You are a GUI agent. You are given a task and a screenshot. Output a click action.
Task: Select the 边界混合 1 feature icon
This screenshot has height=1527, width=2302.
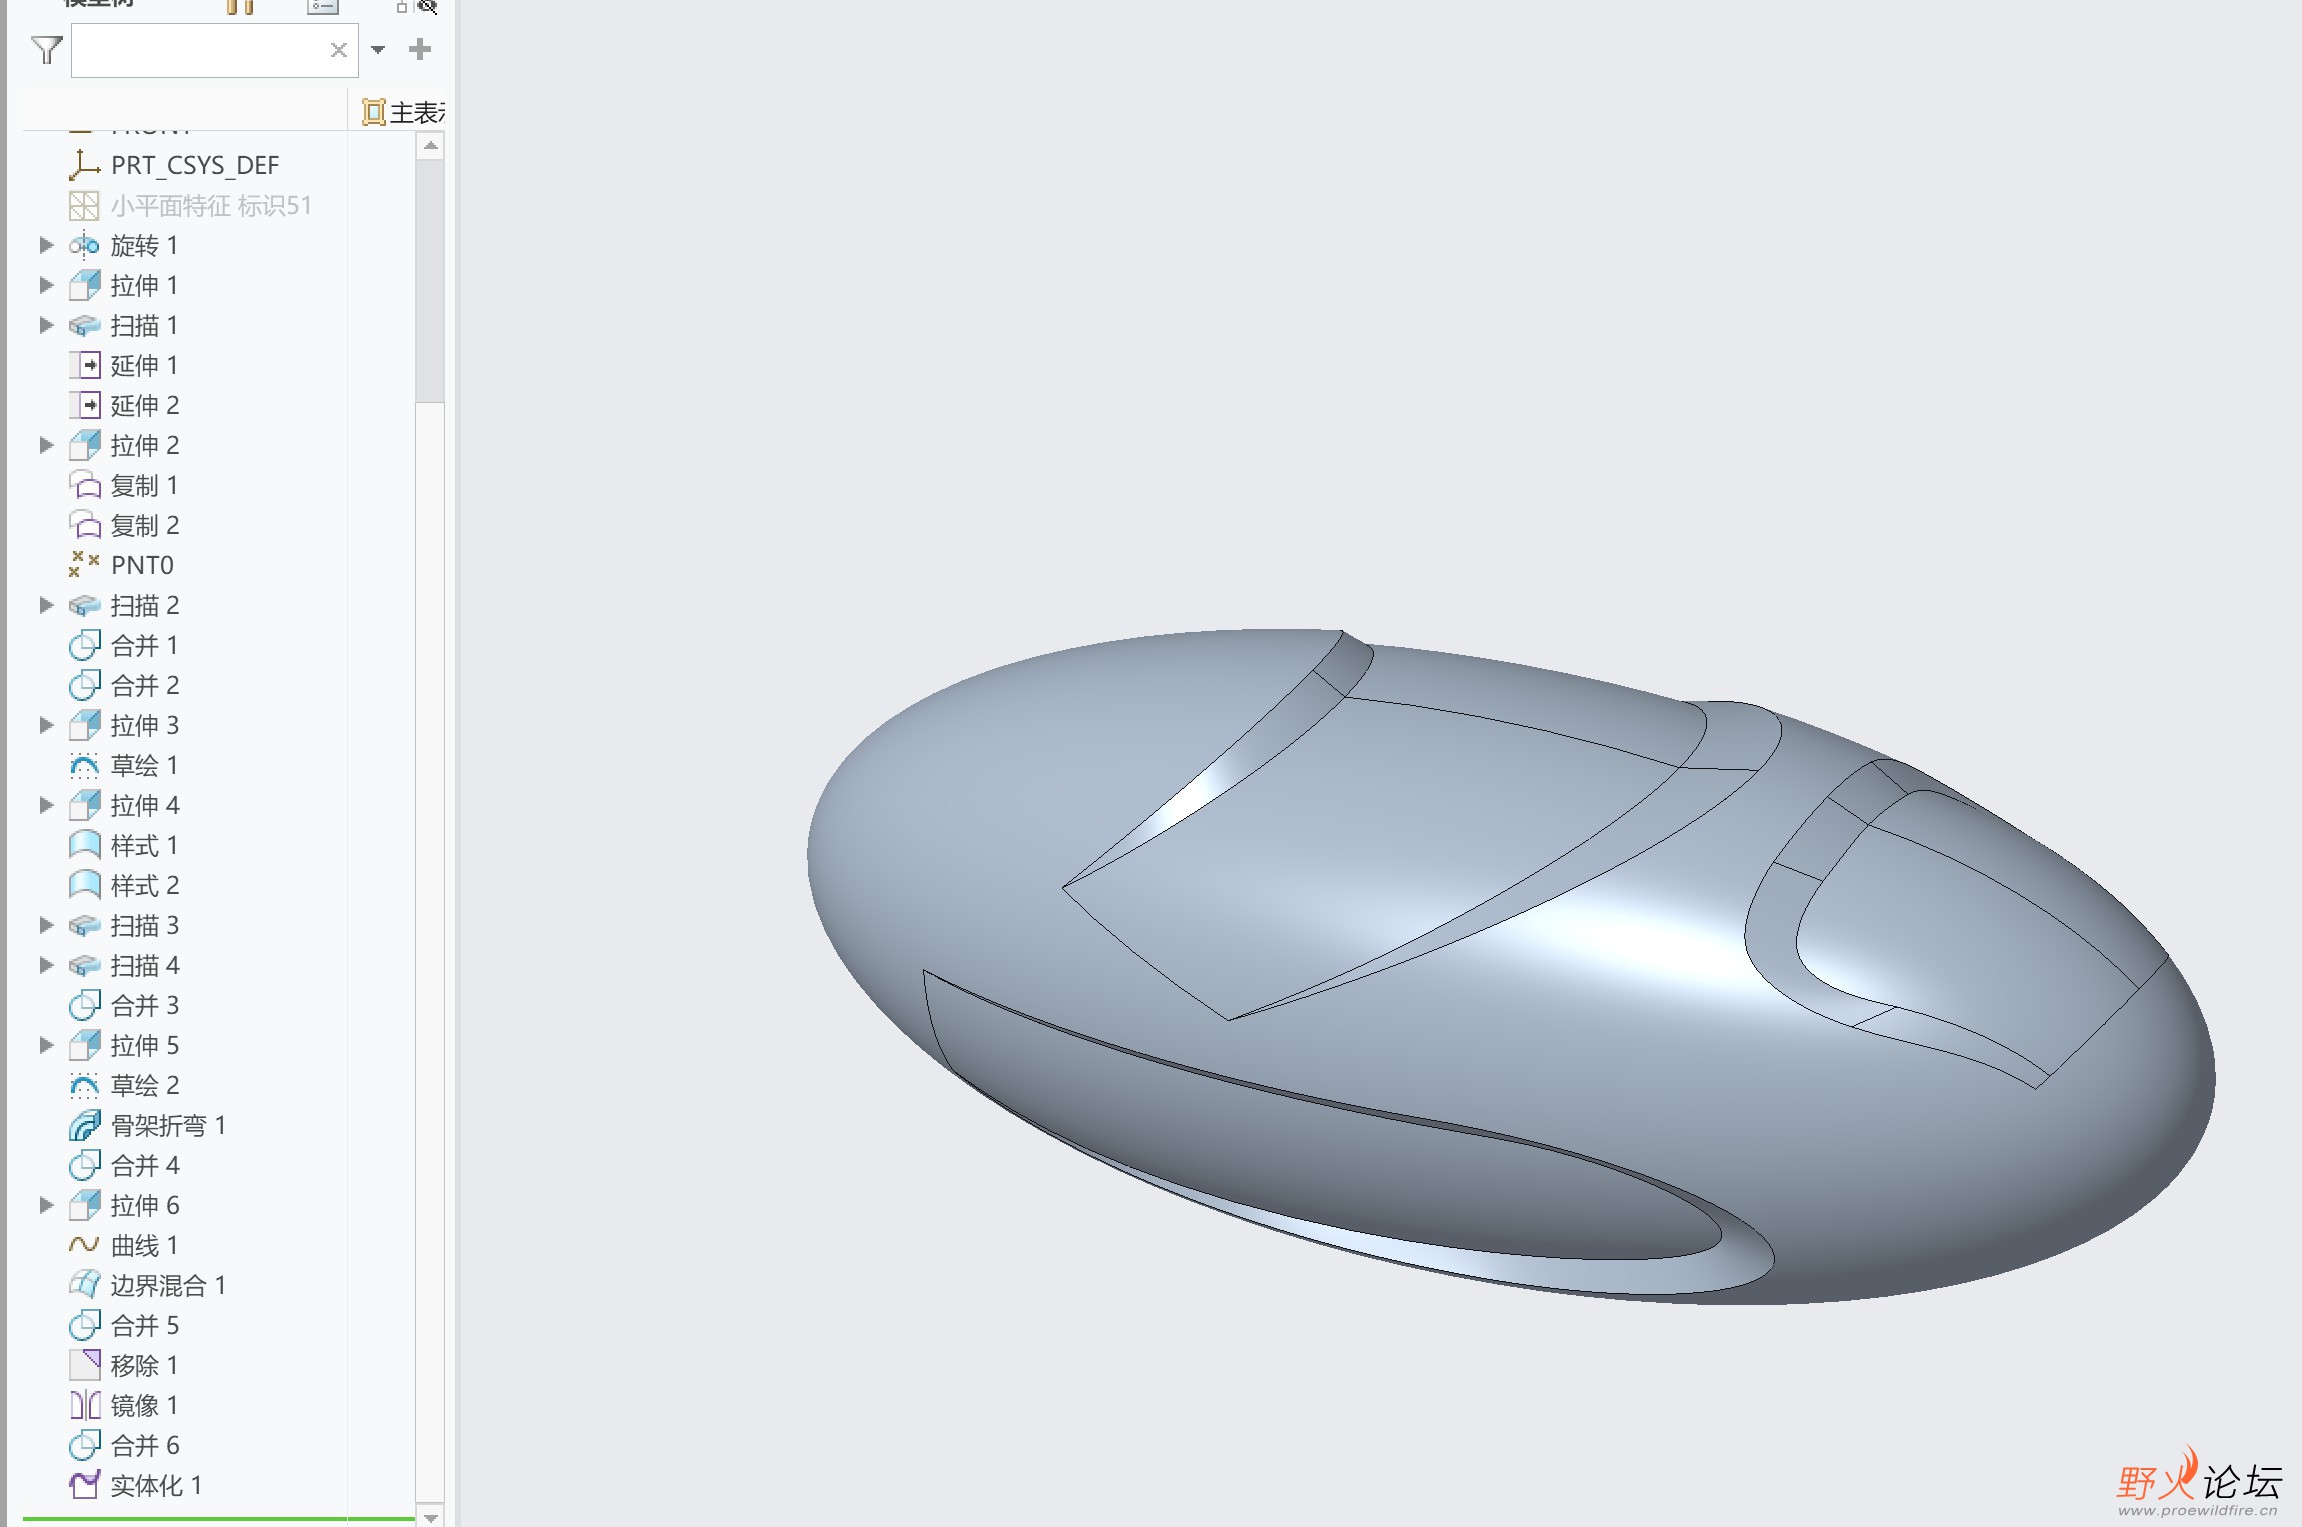85,1285
